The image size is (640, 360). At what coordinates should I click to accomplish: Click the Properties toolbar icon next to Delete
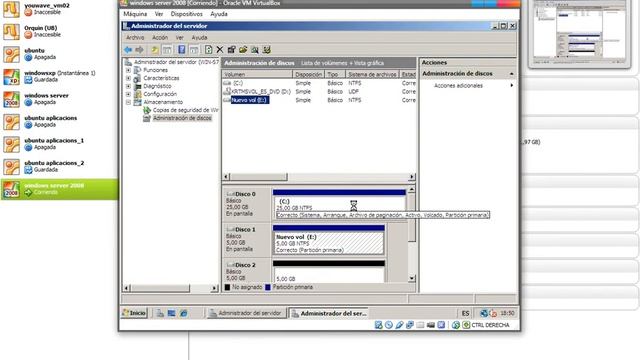point(231,50)
